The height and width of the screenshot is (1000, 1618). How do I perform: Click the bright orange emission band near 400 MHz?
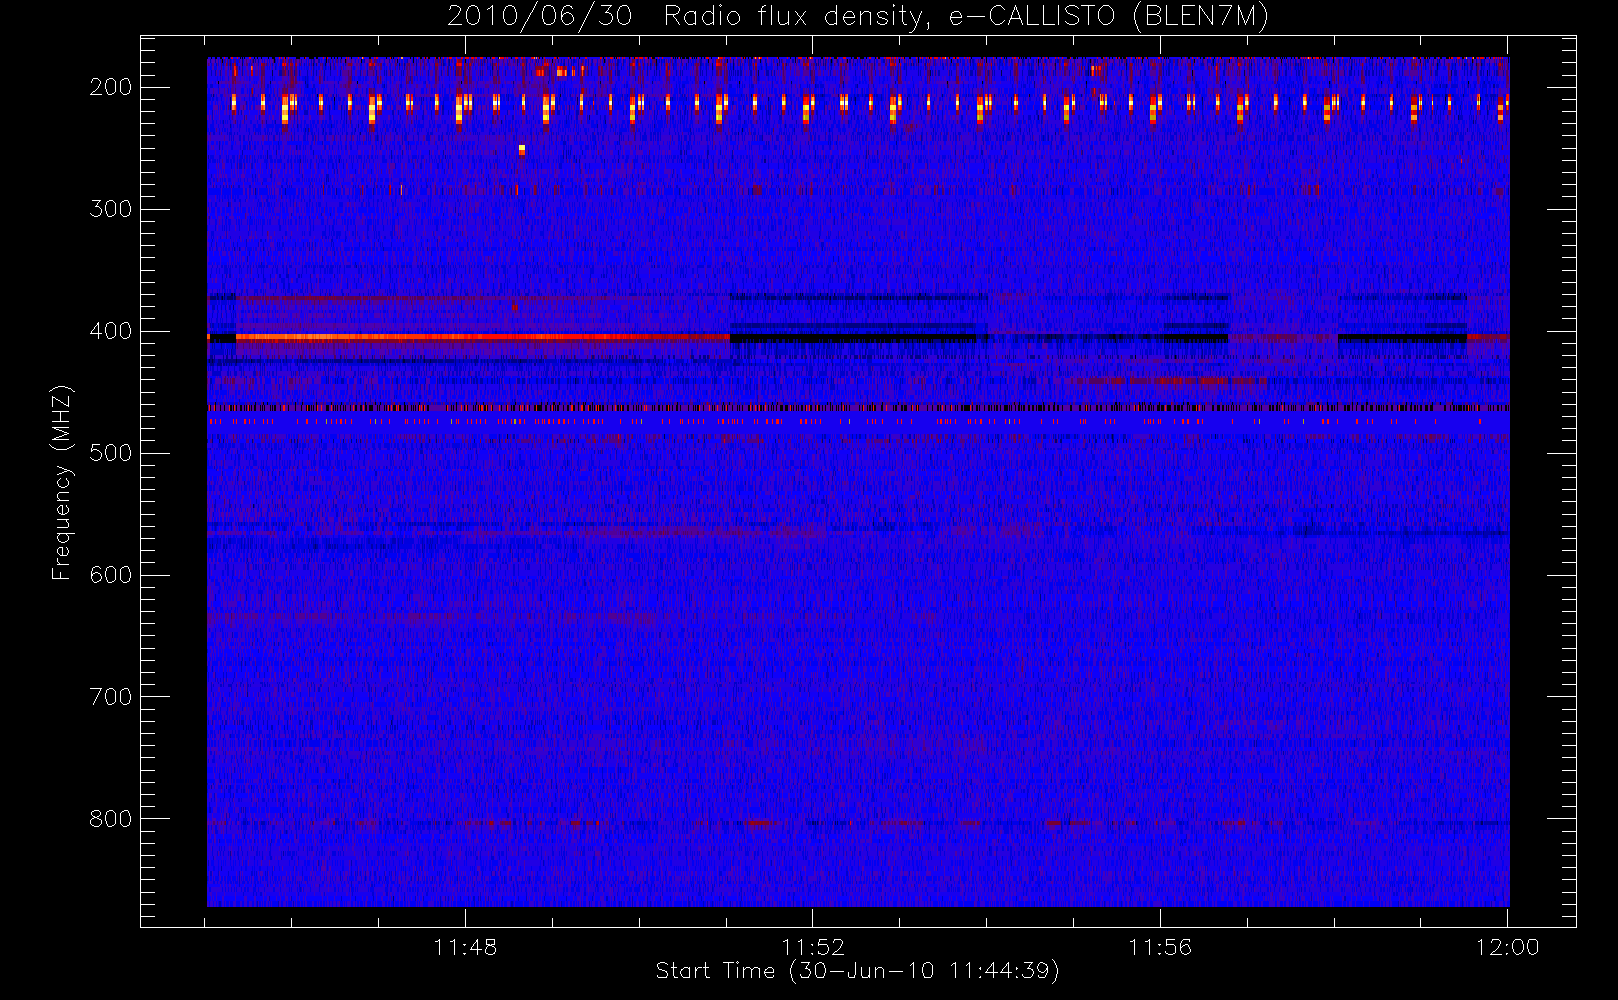[x=482, y=337]
